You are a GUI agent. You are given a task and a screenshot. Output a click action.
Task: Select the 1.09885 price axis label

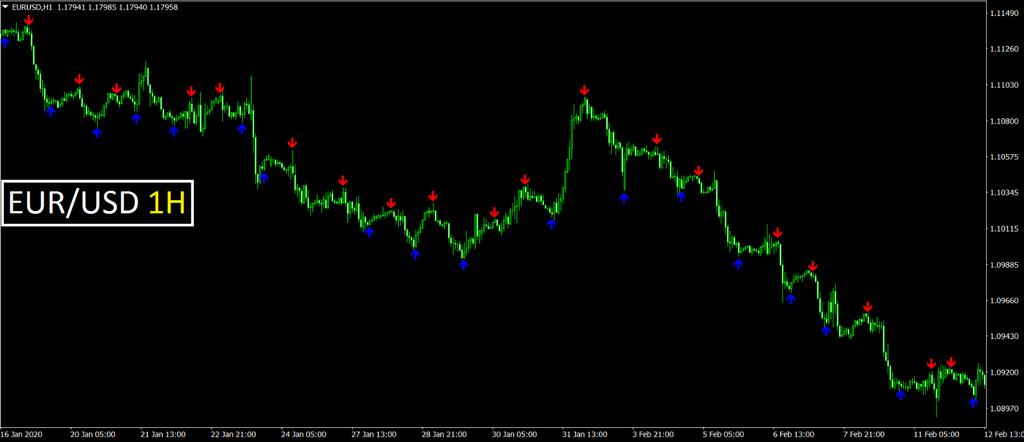(x=1006, y=265)
